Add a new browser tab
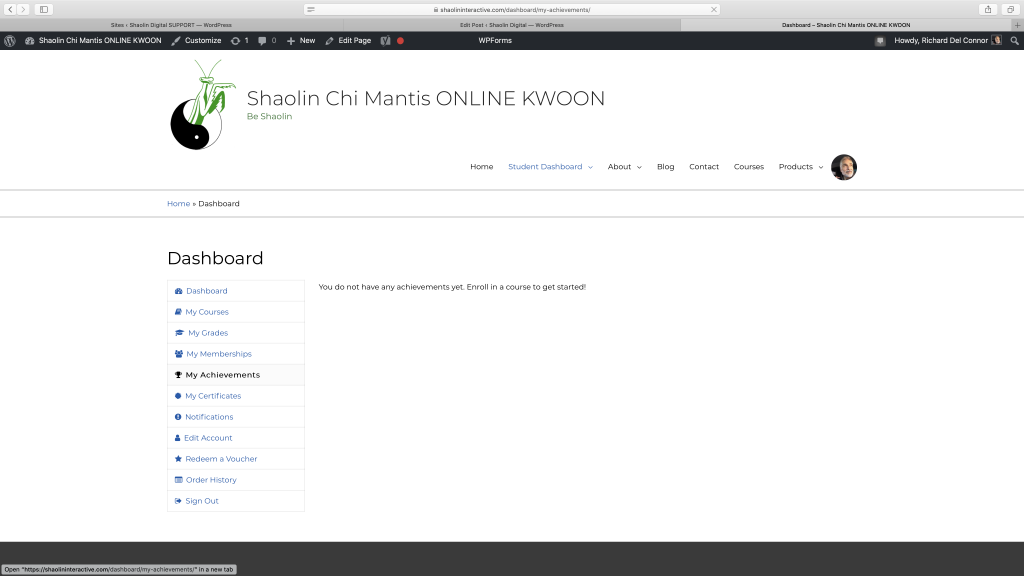1024x576 pixels. pos(1017,25)
